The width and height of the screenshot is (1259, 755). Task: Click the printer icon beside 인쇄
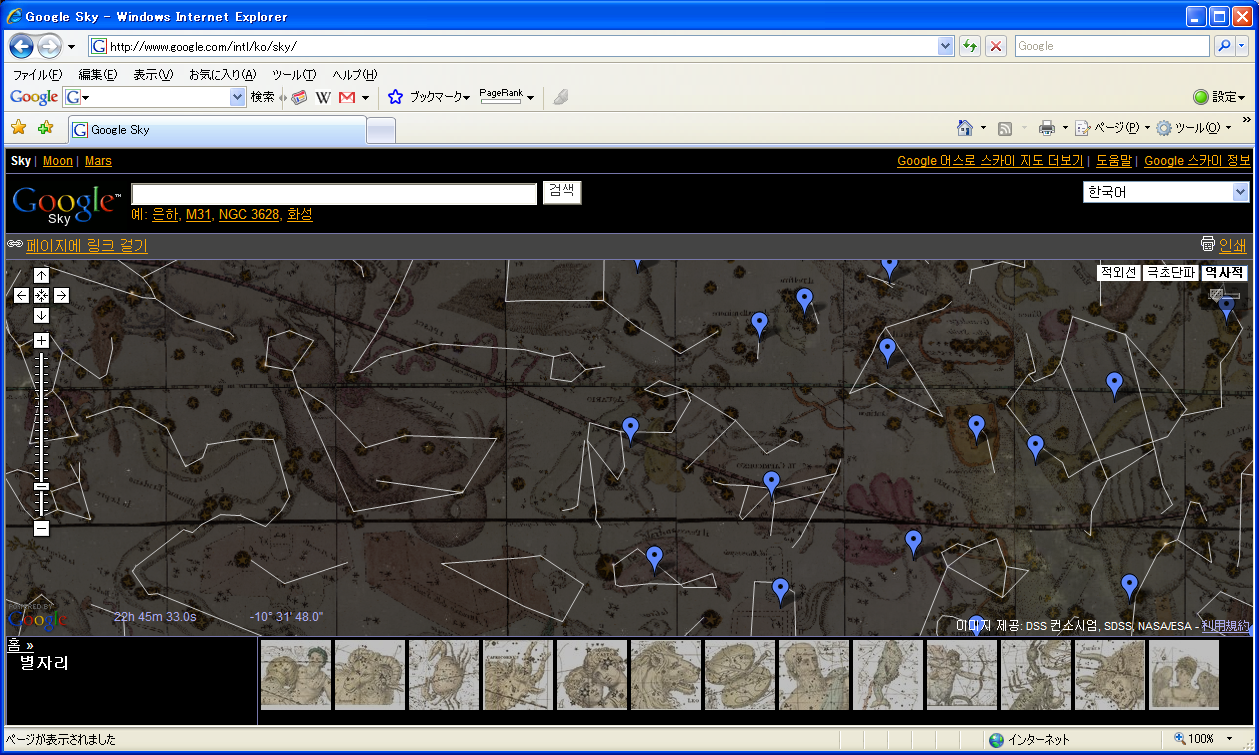pos(1207,244)
